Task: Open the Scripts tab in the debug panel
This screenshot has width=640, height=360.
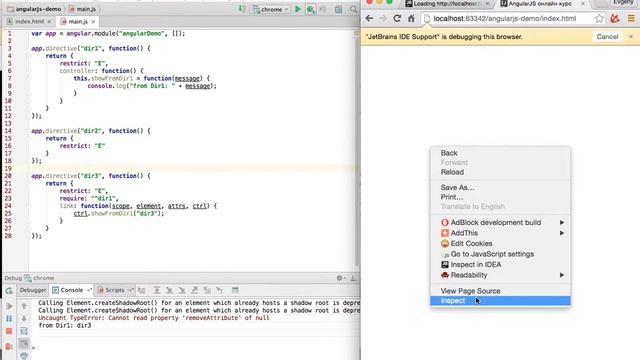Action: point(115,290)
